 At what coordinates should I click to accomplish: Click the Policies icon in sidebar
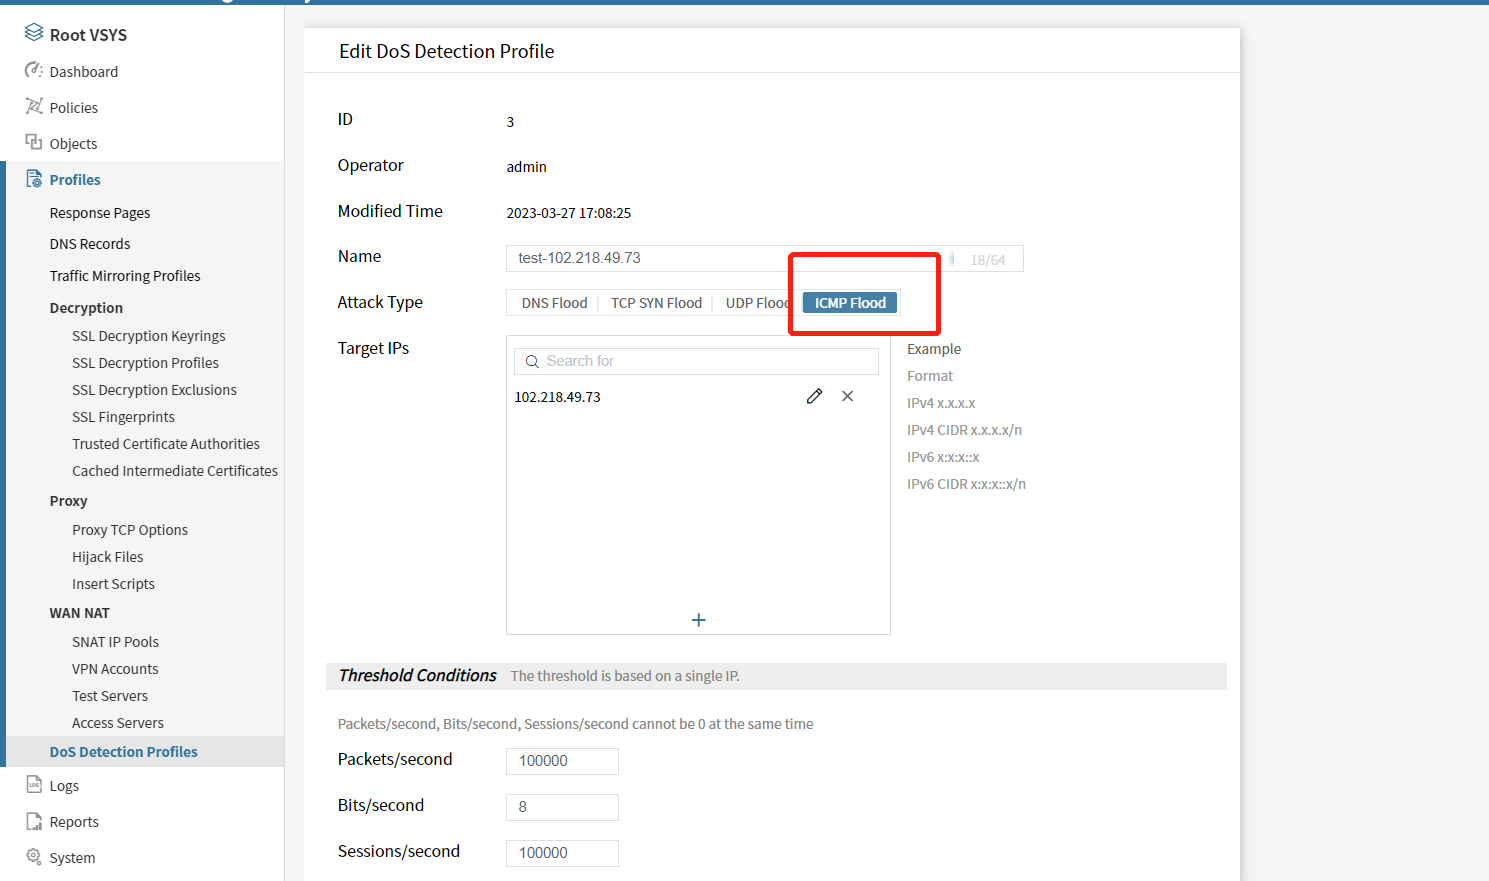pos(34,107)
